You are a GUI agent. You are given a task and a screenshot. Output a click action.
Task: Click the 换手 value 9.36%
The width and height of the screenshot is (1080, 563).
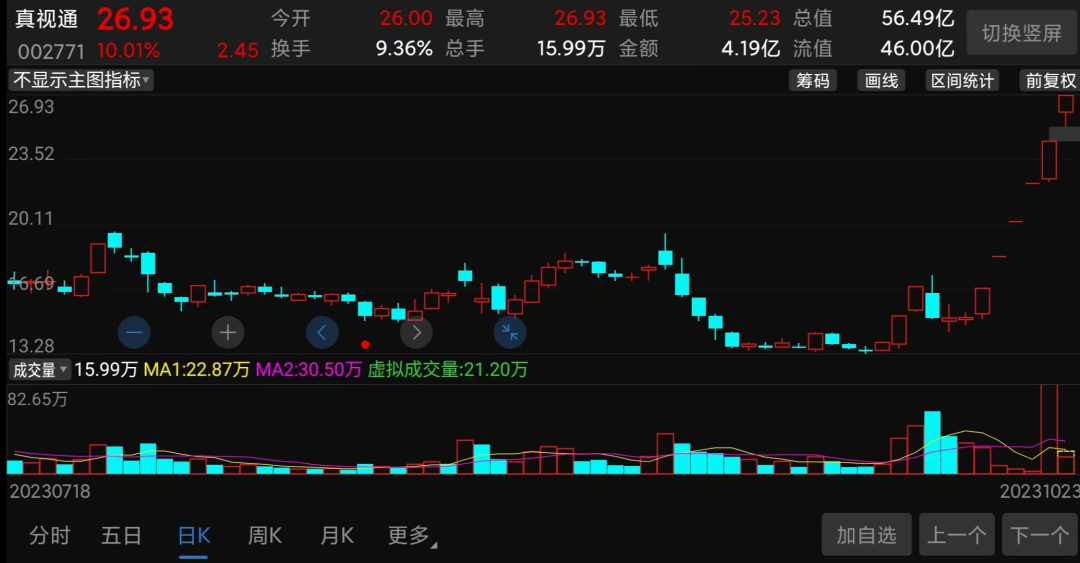tap(404, 48)
